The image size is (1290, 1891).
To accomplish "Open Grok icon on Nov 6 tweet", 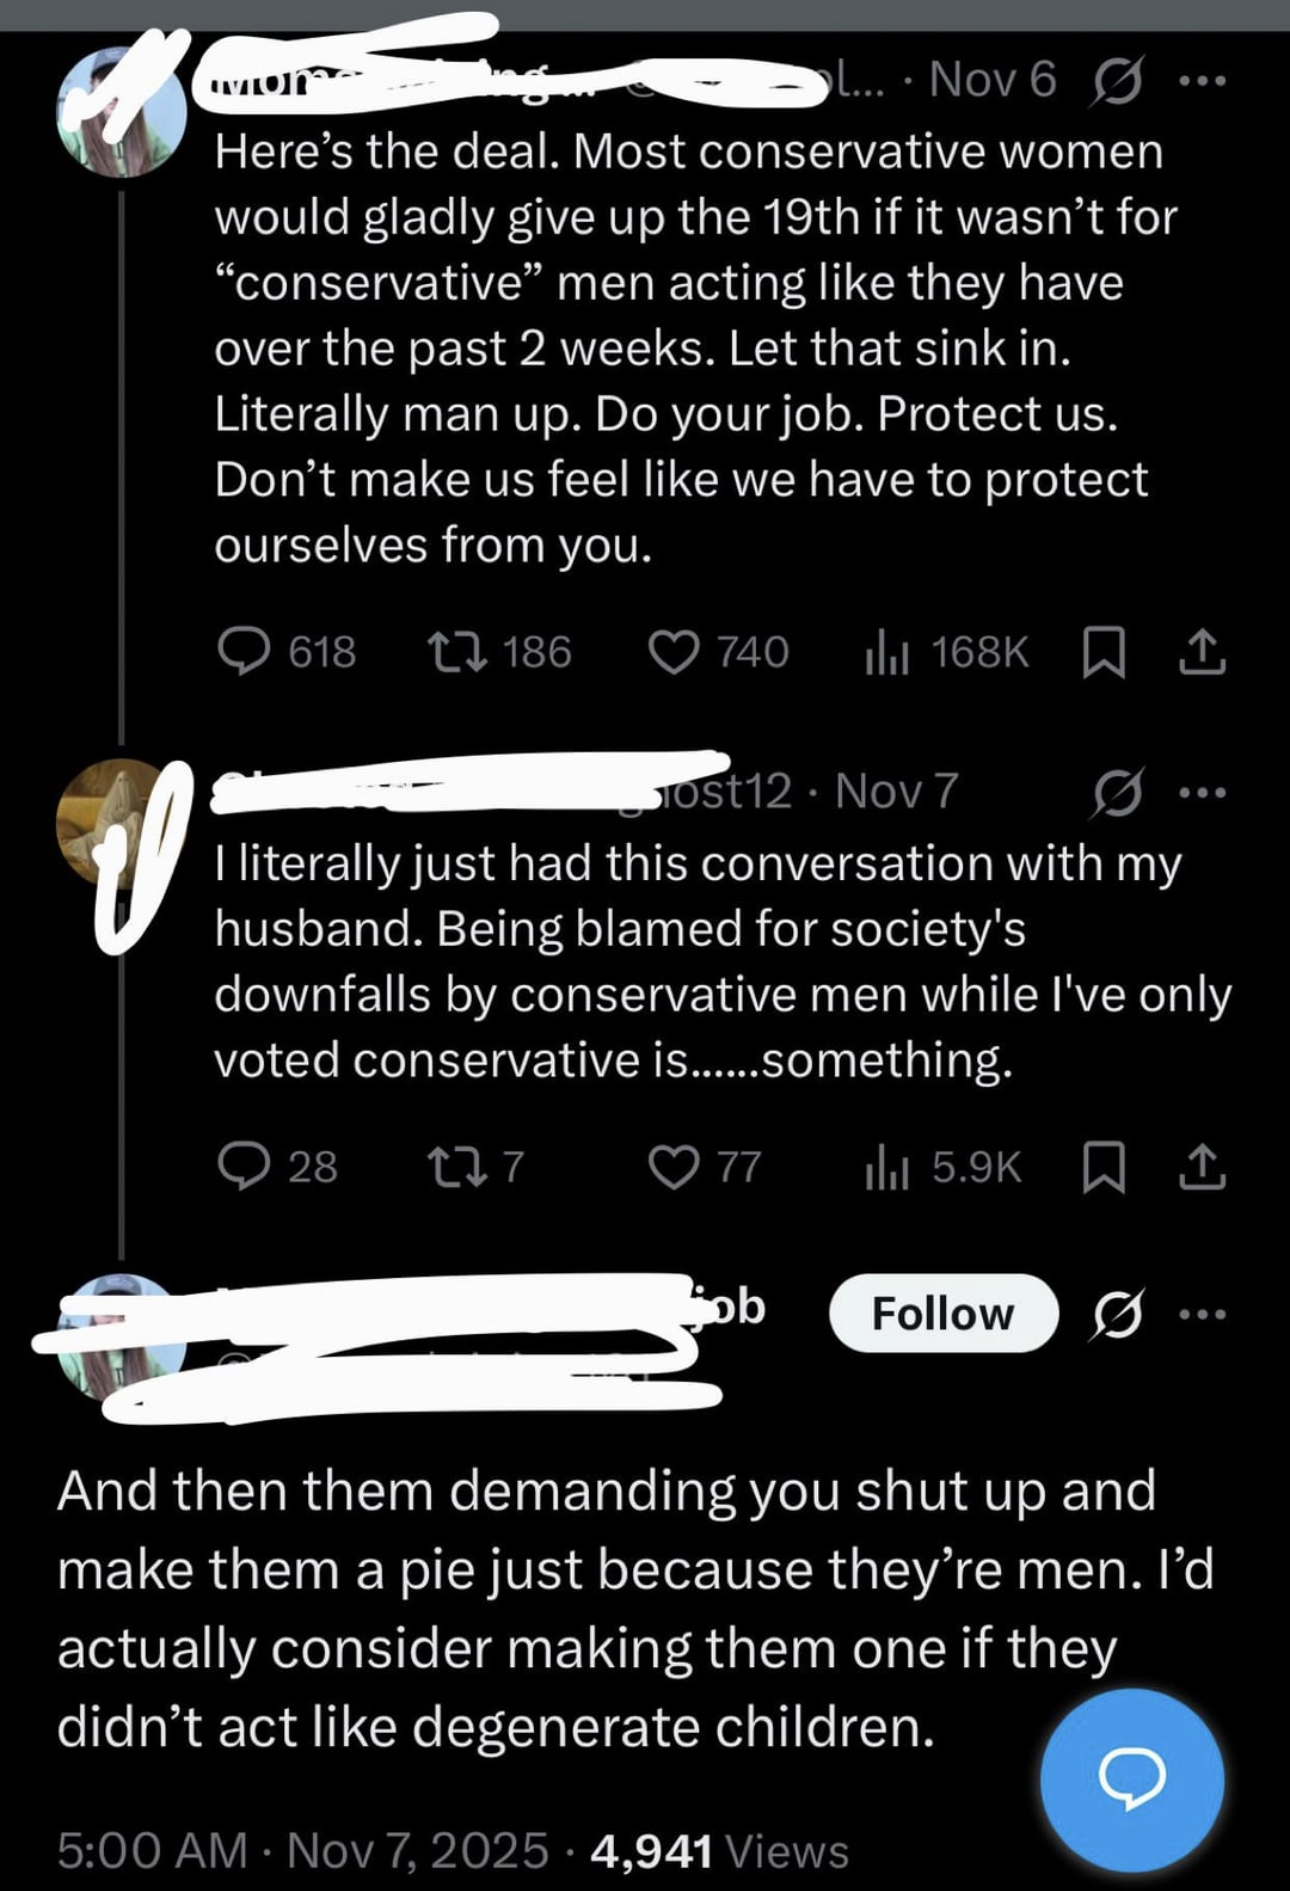I will tap(1117, 81).
